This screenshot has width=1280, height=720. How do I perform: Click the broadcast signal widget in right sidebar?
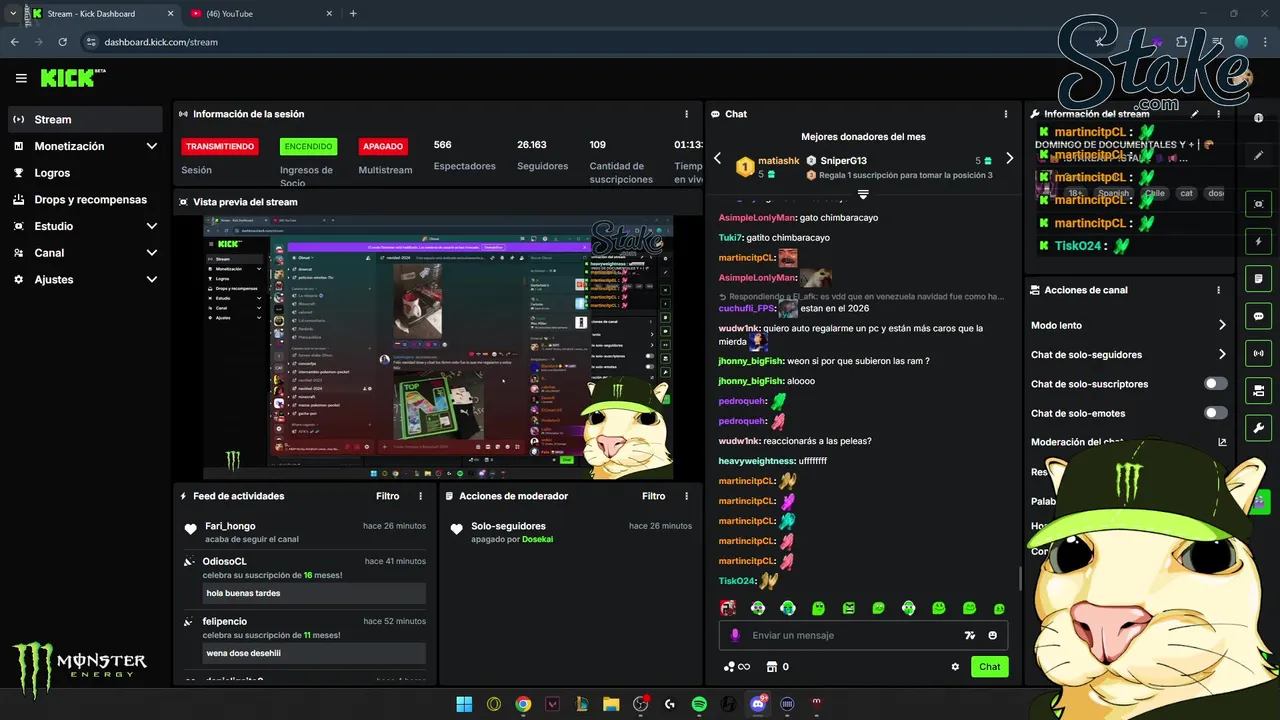click(1259, 353)
